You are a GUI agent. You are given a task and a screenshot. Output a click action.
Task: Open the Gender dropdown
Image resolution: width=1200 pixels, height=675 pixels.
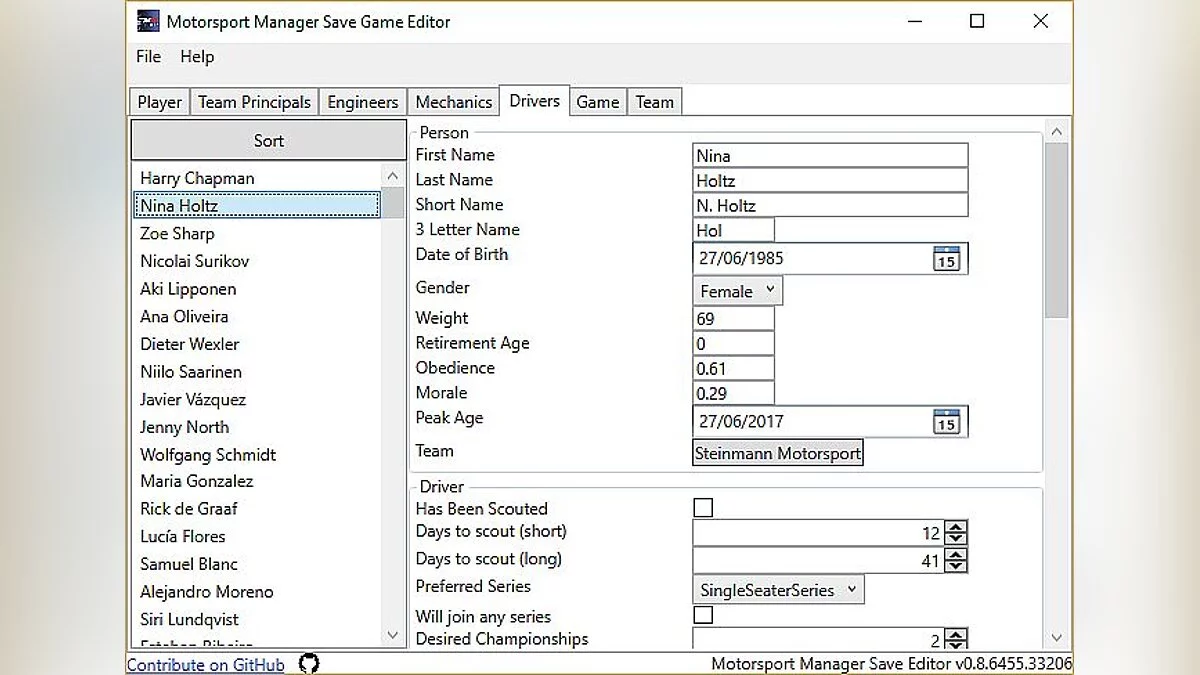click(x=737, y=291)
